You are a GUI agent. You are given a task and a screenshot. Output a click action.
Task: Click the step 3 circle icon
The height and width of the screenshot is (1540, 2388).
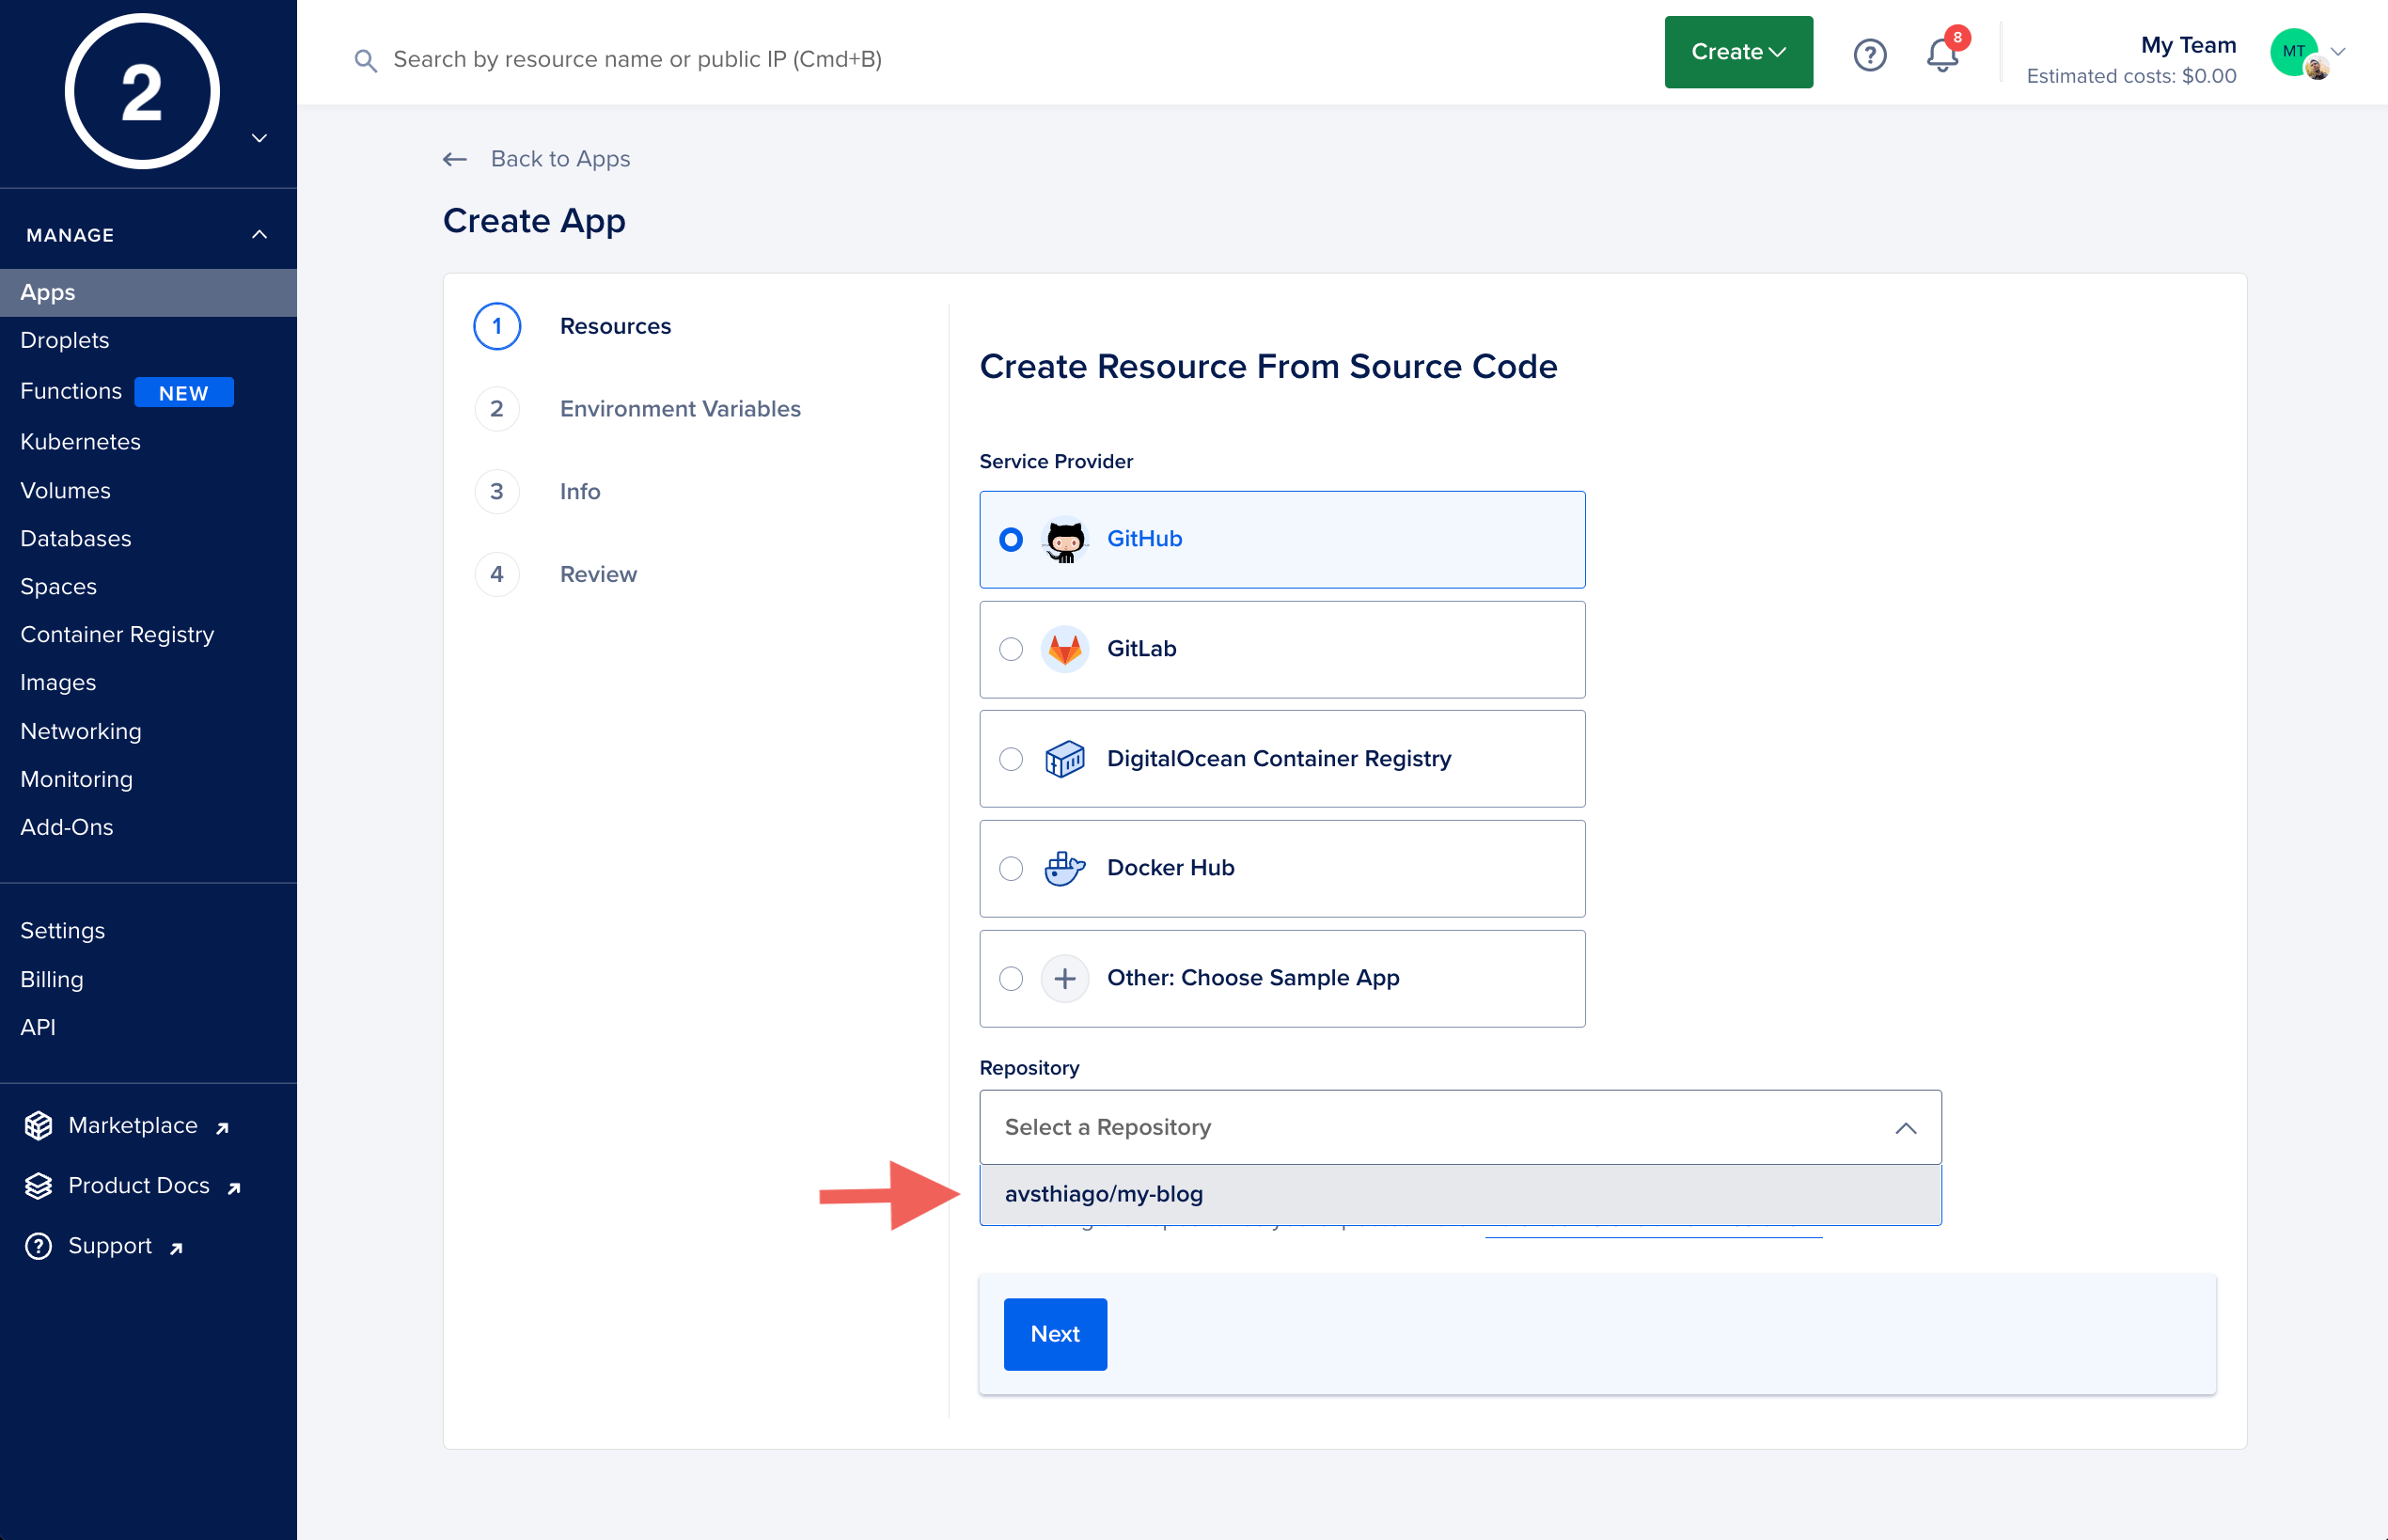pos(497,492)
